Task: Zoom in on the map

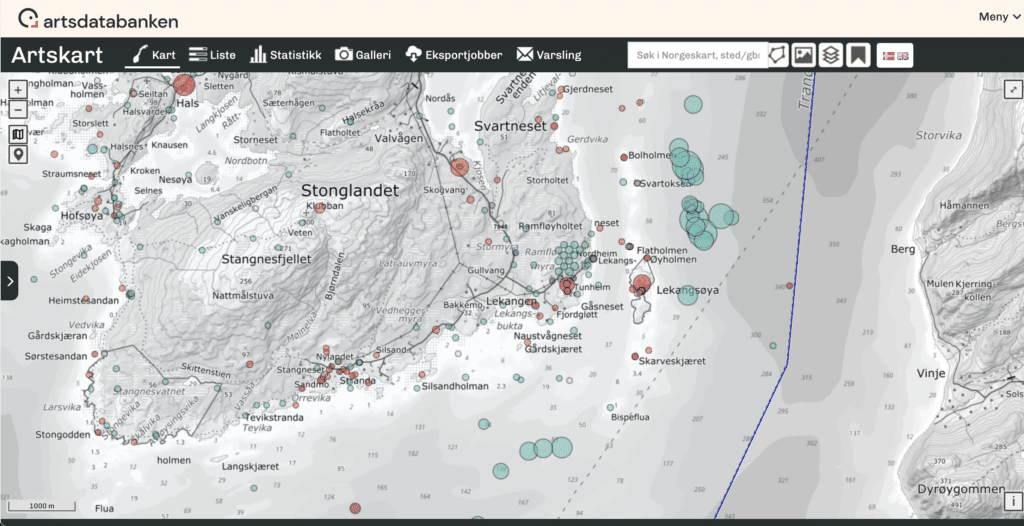Action: 18,90
